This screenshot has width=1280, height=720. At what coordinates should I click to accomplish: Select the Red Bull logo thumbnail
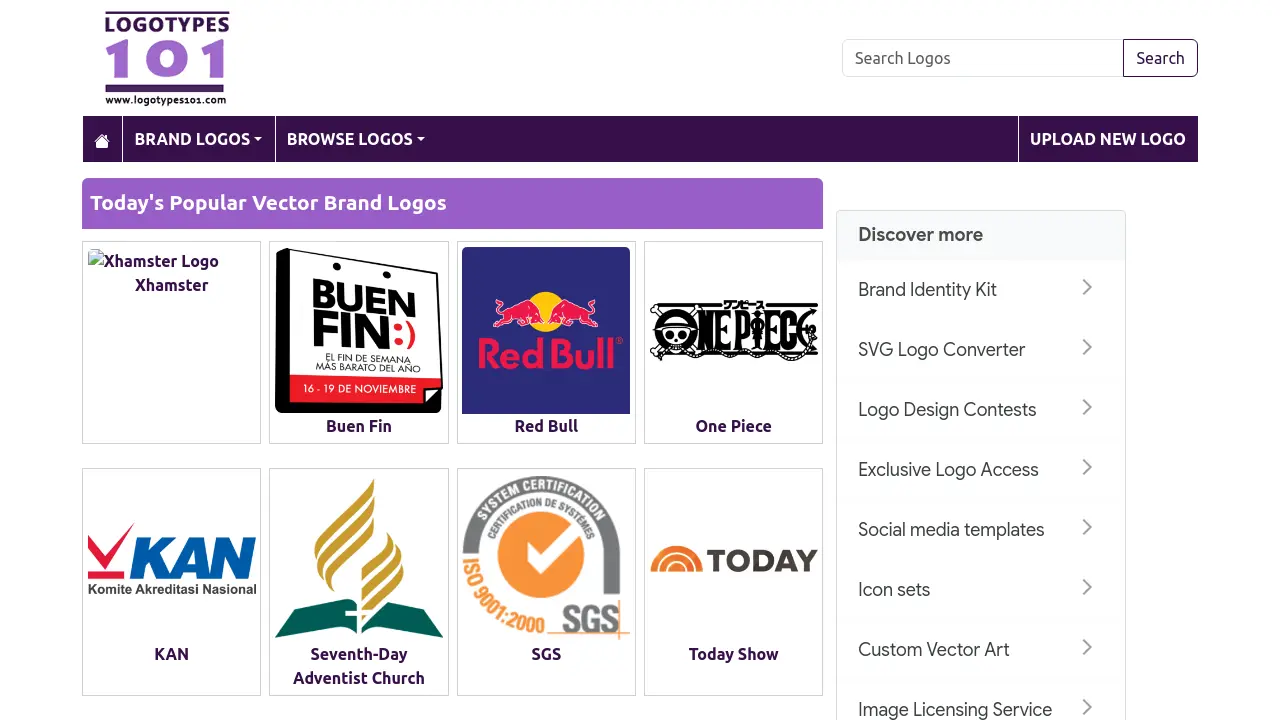[546, 330]
